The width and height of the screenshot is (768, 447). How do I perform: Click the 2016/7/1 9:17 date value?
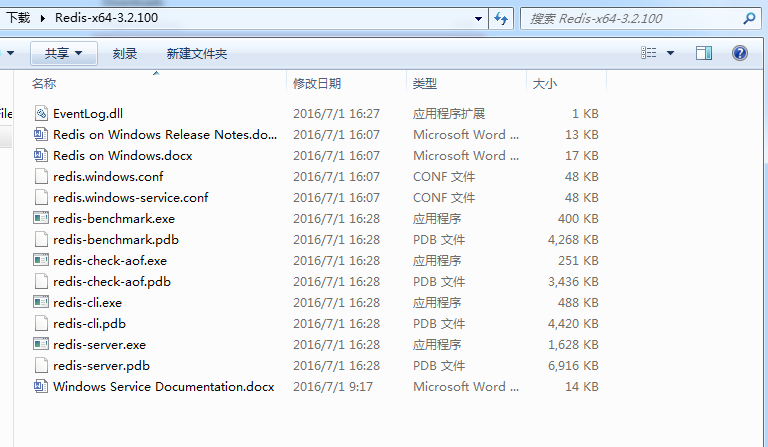pyautogui.click(x=333, y=387)
